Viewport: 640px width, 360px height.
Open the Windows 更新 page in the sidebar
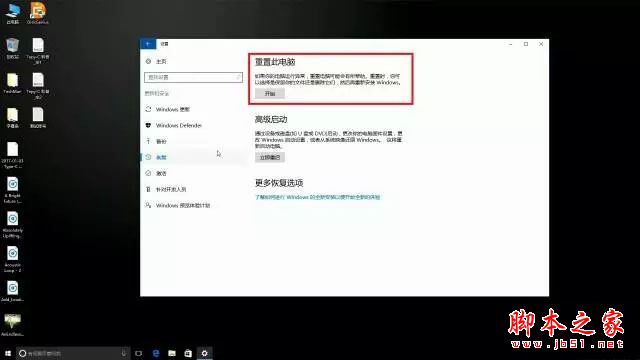[173, 109]
